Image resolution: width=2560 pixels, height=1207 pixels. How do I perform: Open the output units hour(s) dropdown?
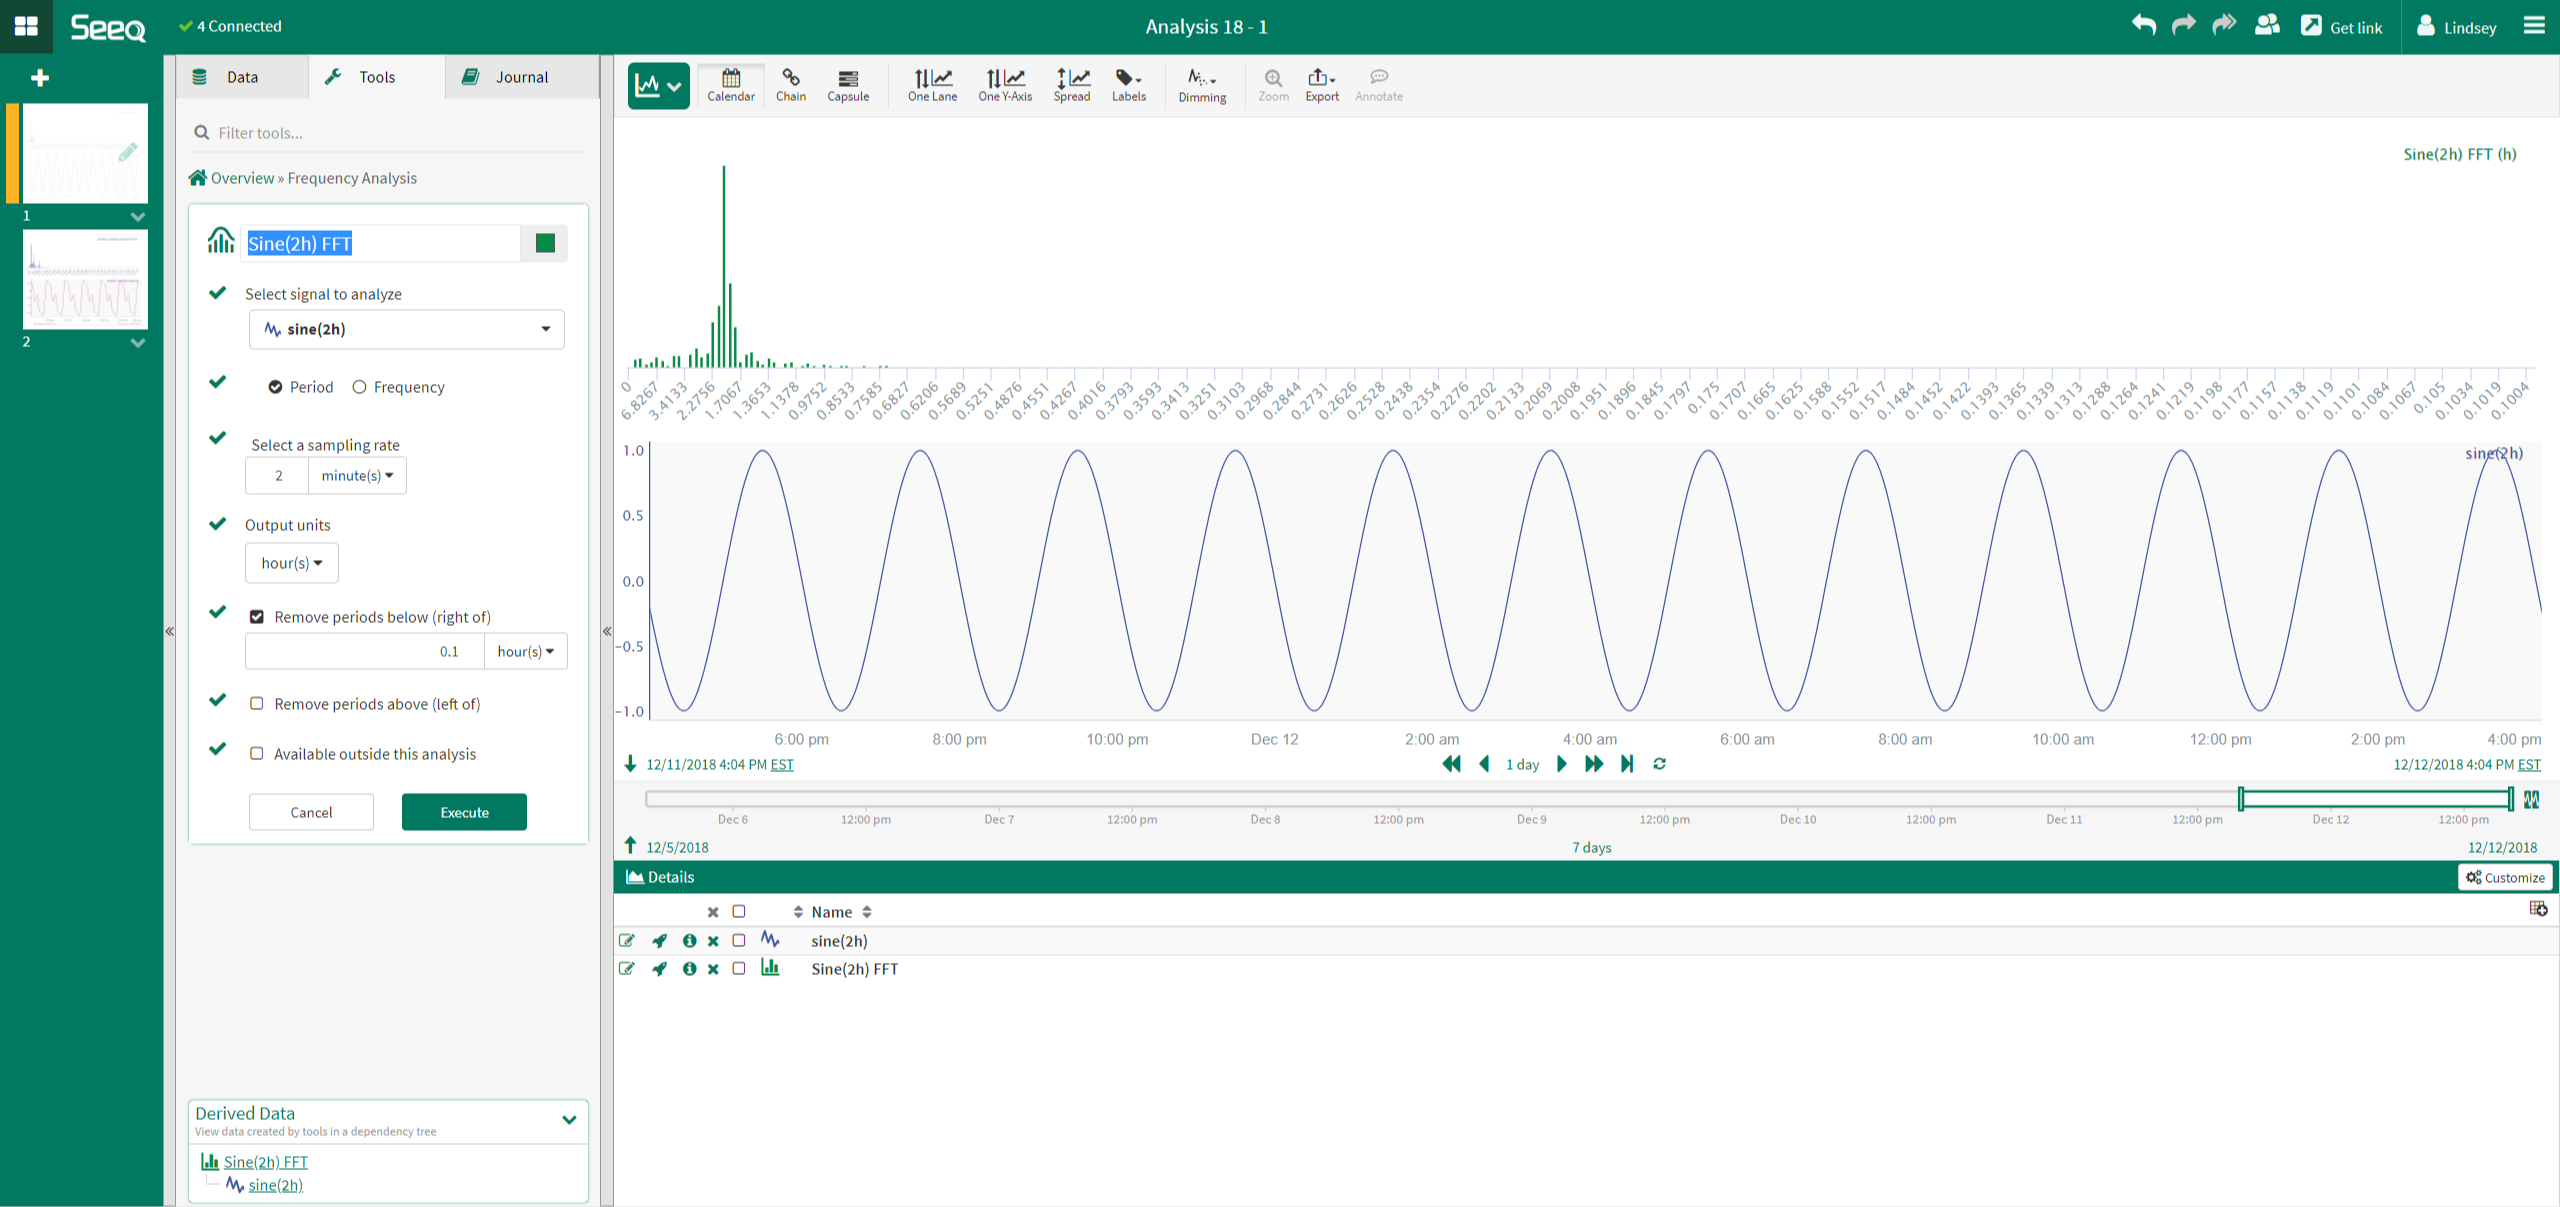coord(291,562)
